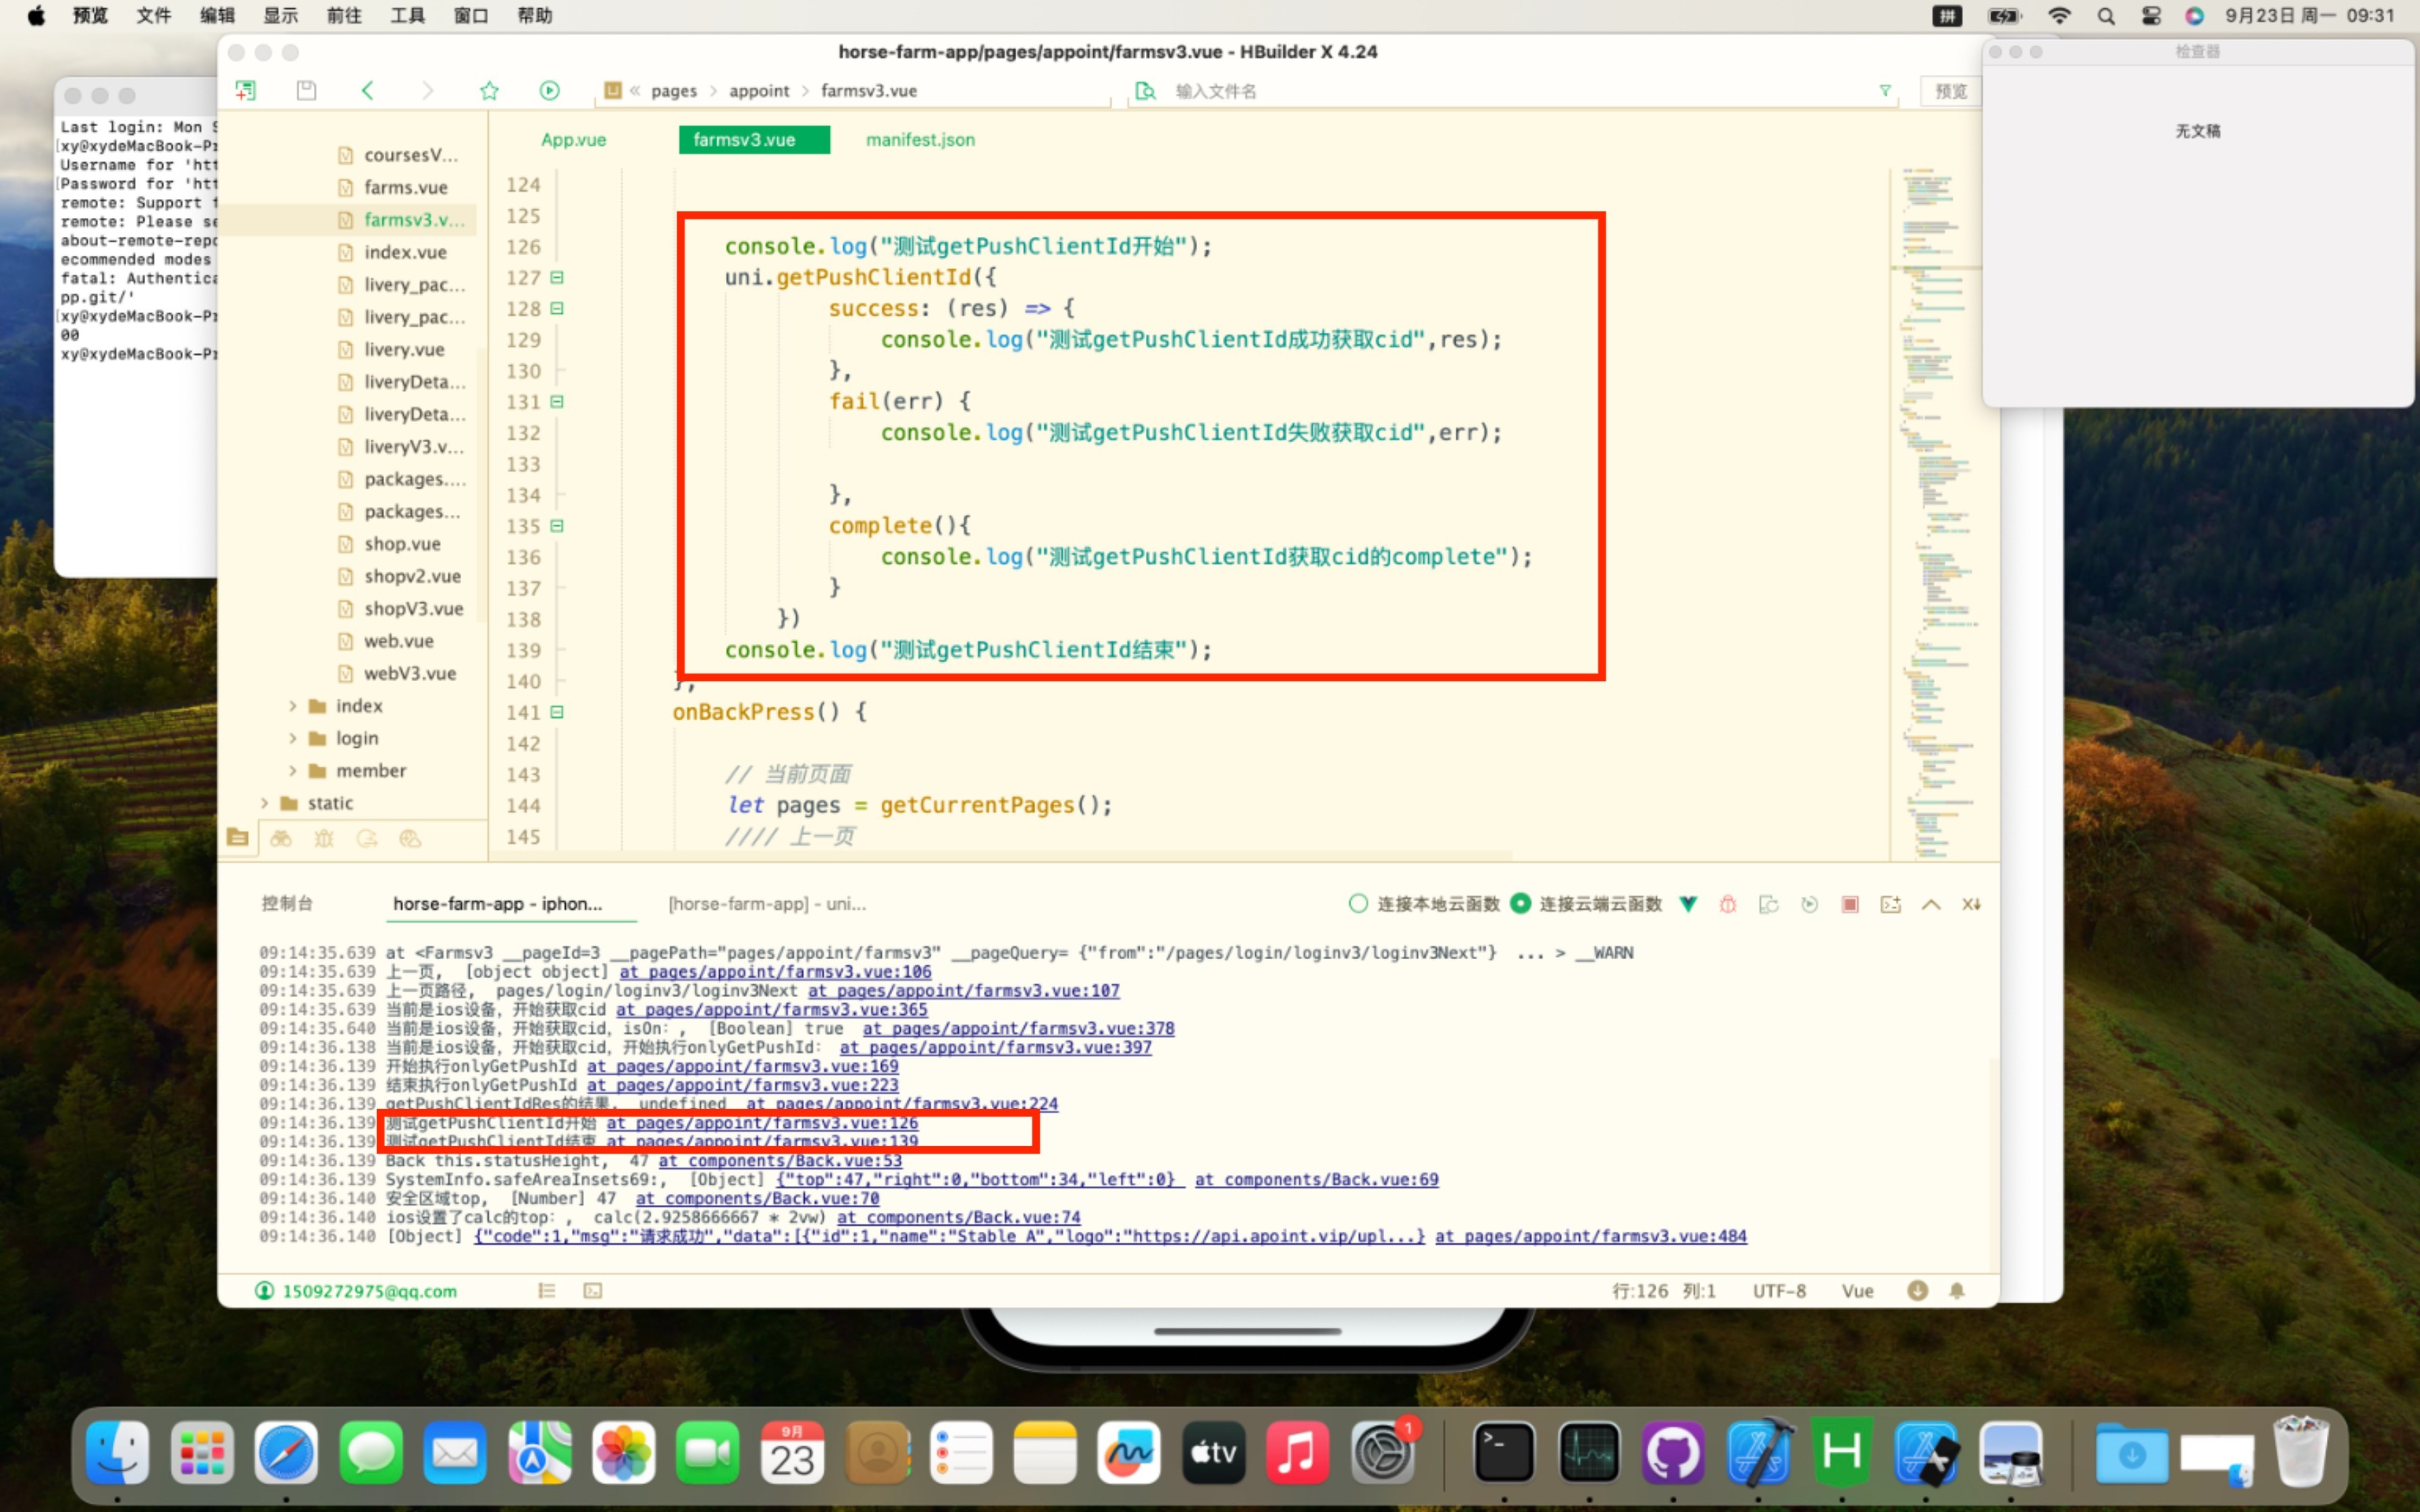Toggle the code fold marker at line 131
This screenshot has width=2420, height=1512.
[557, 401]
